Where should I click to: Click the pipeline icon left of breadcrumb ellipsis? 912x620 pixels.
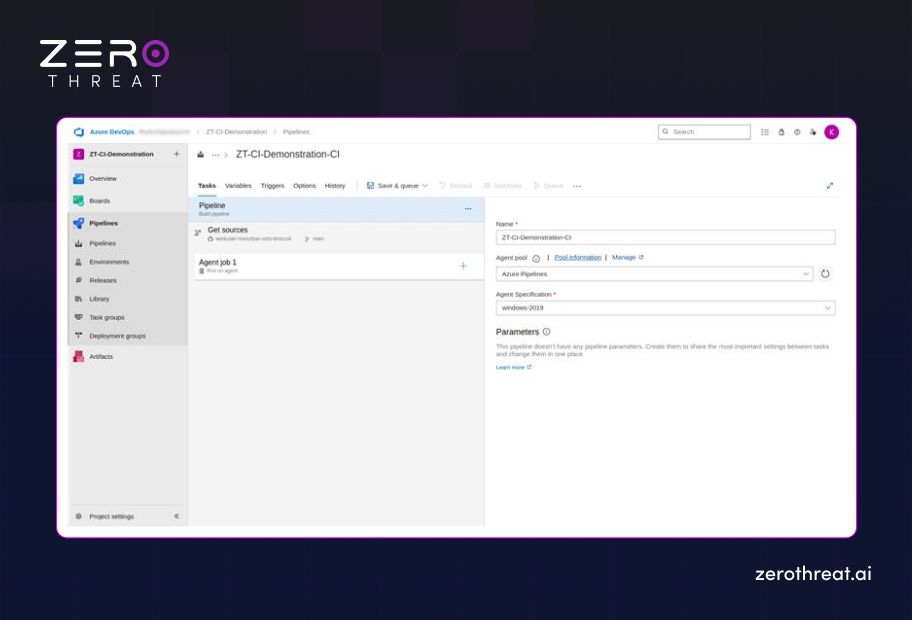tap(201, 155)
